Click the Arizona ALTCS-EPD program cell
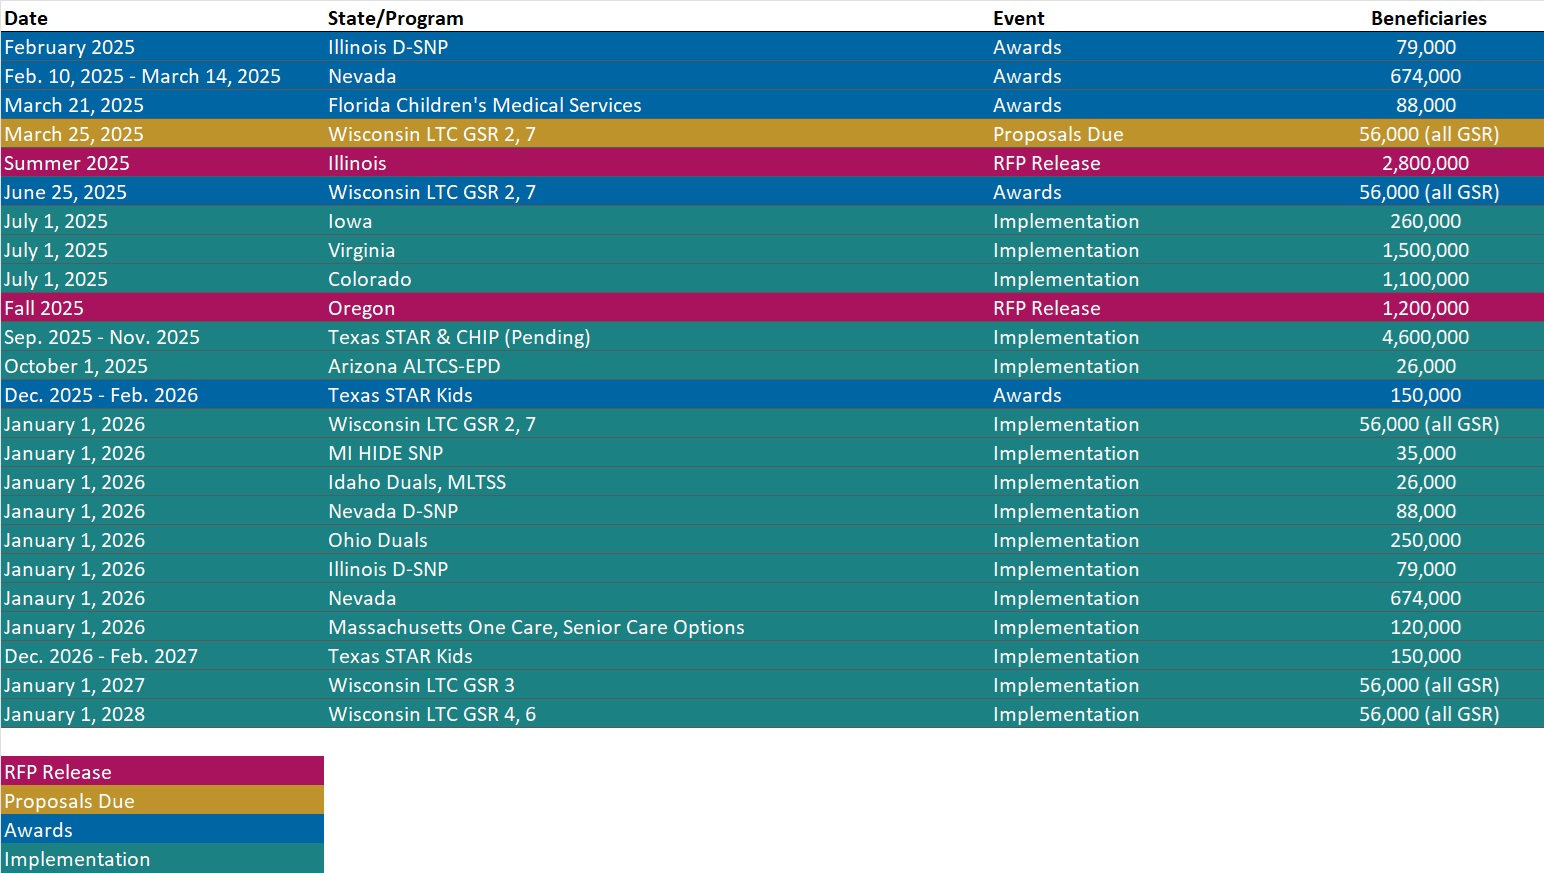The height and width of the screenshot is (873, 1544). [x=414, y=366]
